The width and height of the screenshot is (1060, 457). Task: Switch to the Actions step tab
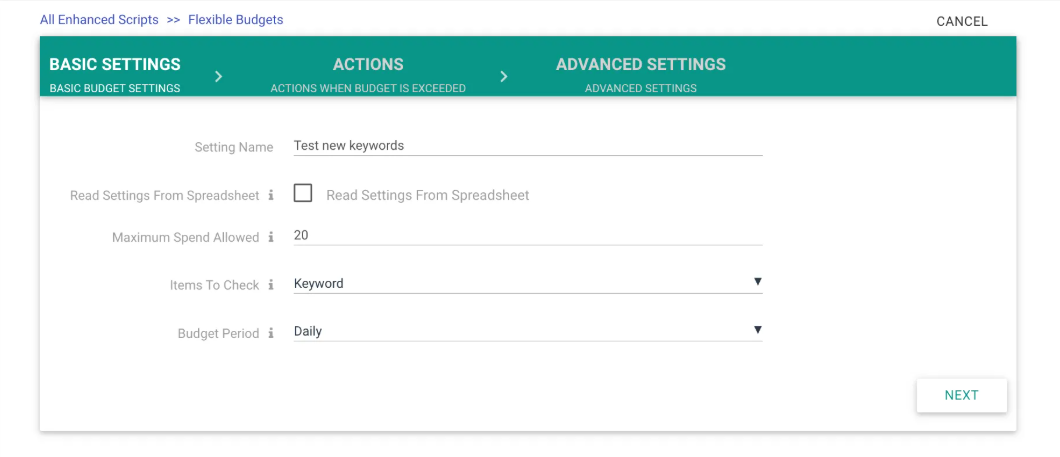(368, 74)
